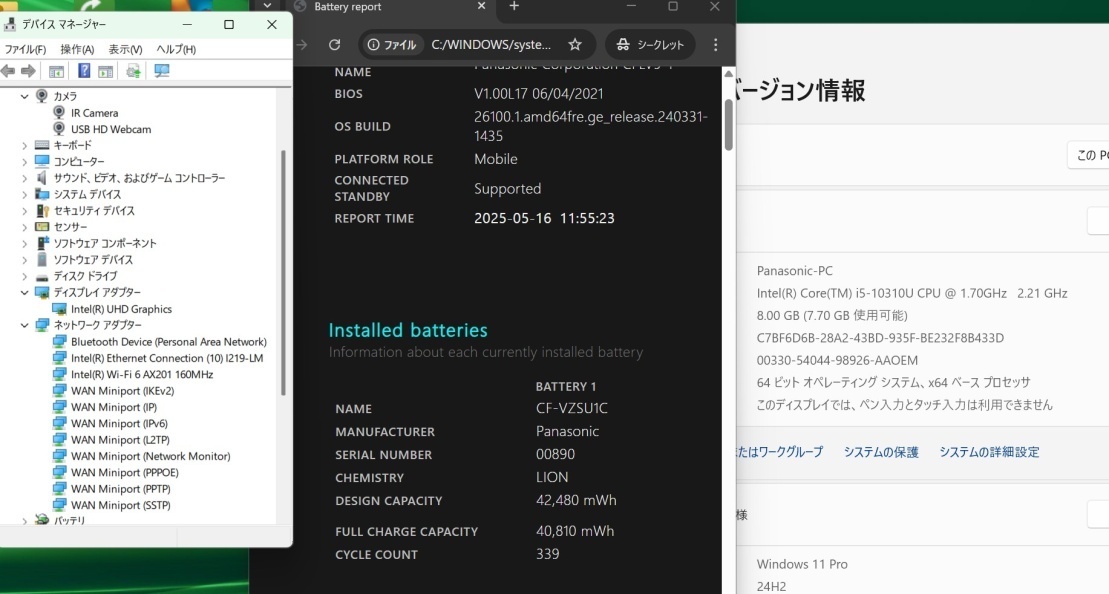Click the ソフトウェア コンポーネント category icon
The height and width of the screenshot is (594, 1109).
pos(42,243)
